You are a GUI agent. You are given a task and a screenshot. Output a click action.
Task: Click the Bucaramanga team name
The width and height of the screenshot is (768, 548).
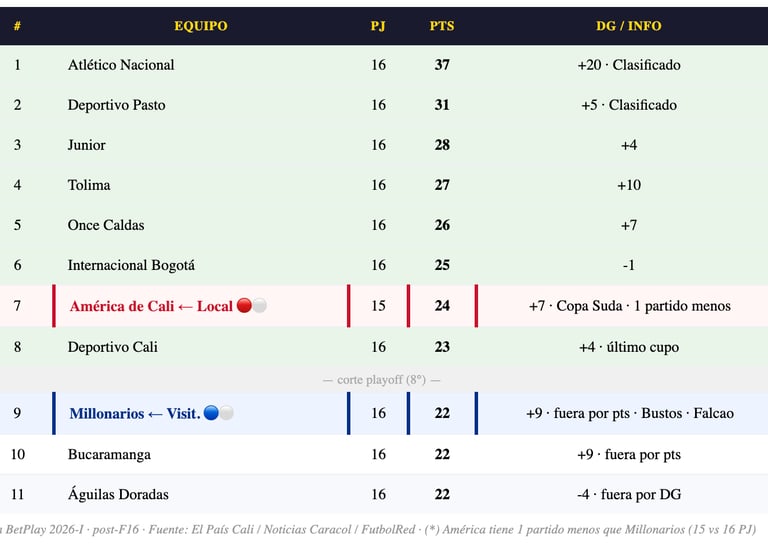pos(109,454)
